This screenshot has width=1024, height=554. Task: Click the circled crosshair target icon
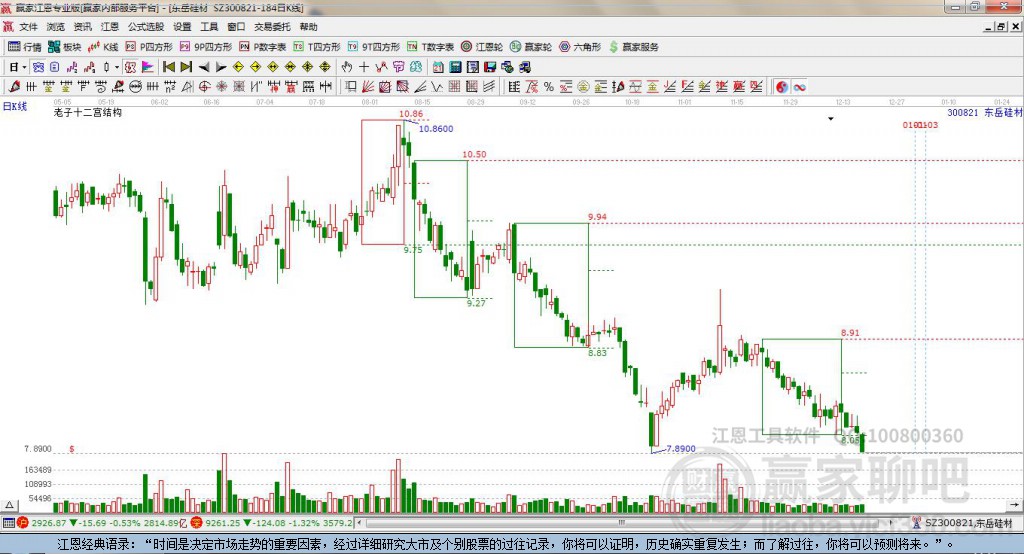click(204, 86)
